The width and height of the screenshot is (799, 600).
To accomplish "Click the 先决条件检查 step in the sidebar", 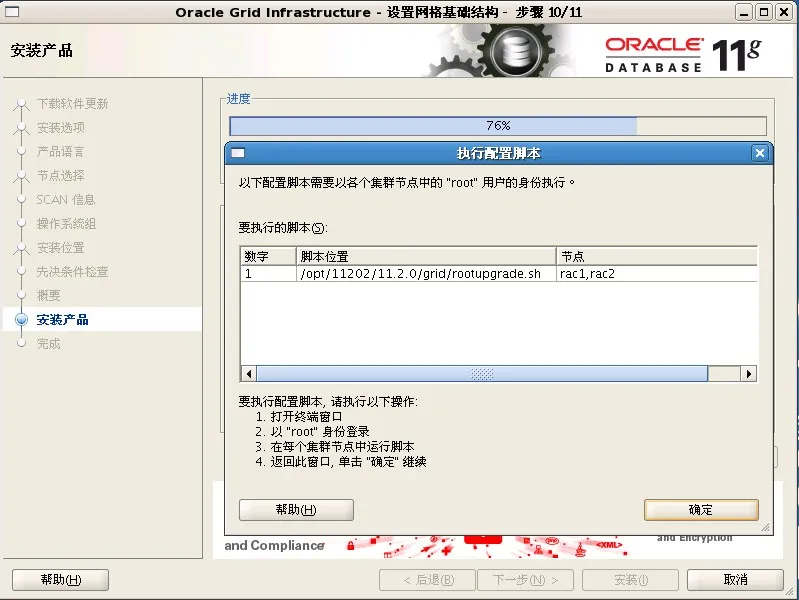I will [x=72, y=271].
